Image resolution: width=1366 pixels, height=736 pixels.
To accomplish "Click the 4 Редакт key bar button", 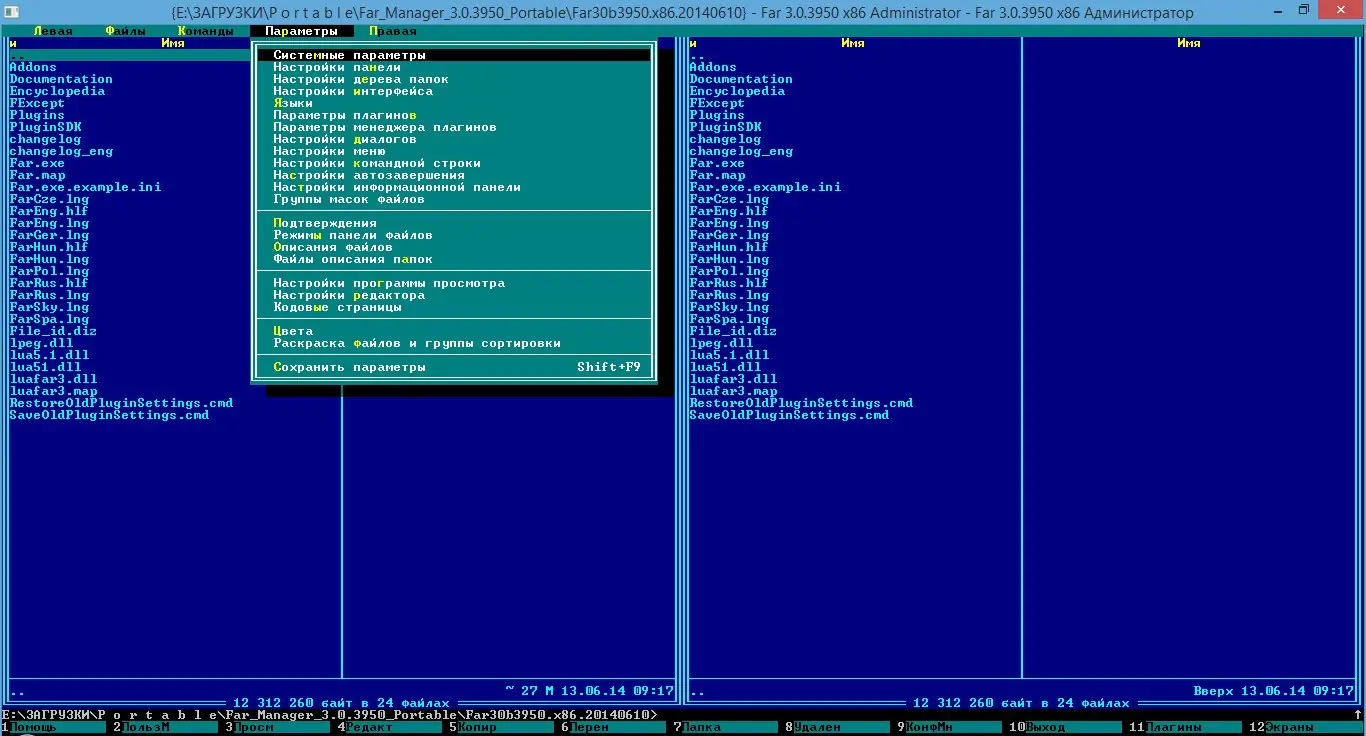I will click(390, 728).
